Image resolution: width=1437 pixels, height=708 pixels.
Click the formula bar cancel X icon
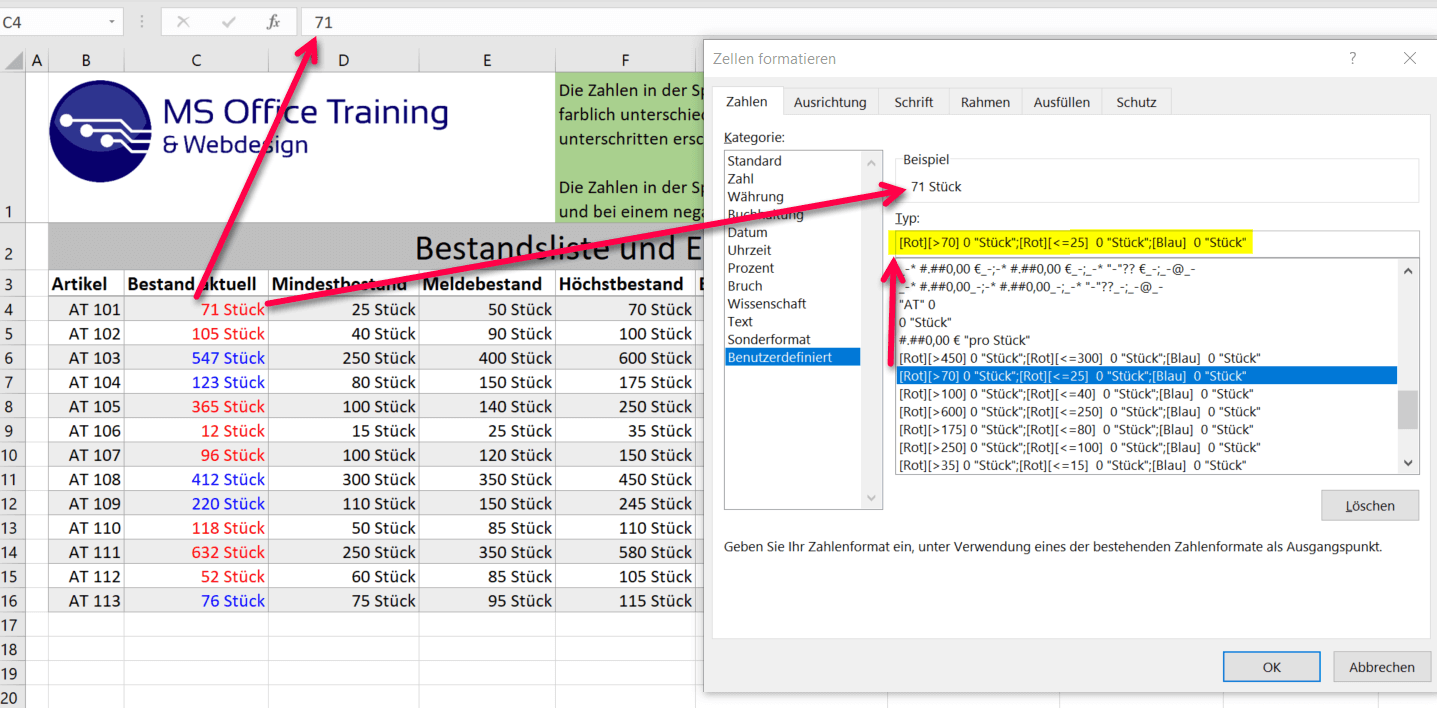click(183, 21)
